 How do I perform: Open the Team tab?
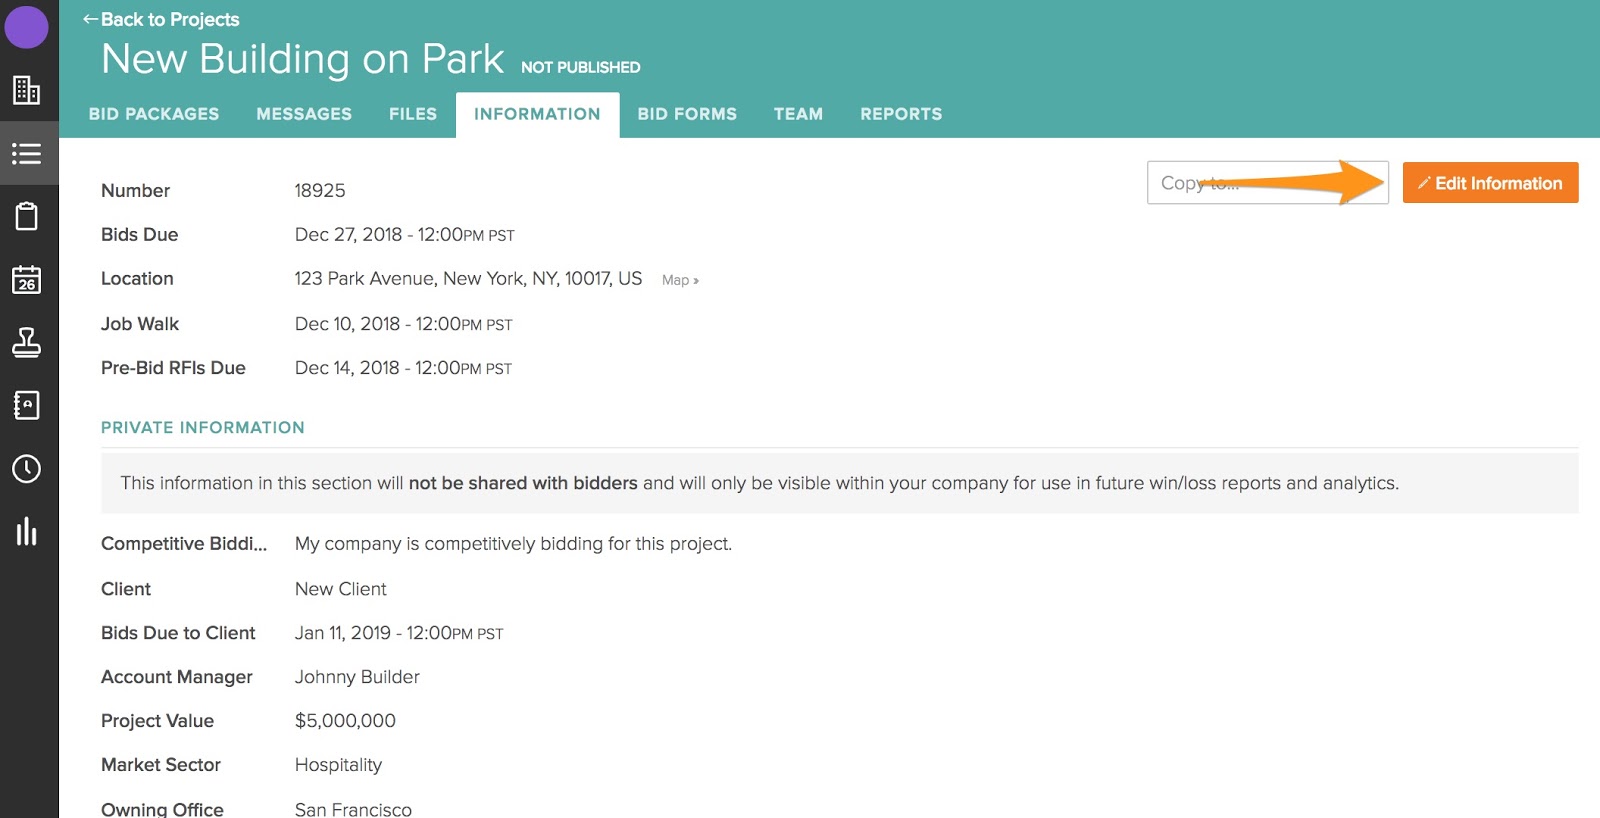pyautogui.click(x=798, y=114)
